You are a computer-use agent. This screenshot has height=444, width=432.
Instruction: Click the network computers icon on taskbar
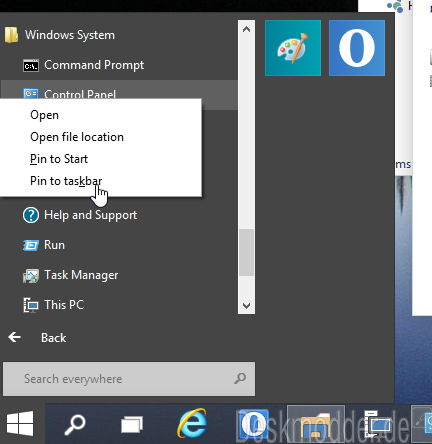(377, 424)
